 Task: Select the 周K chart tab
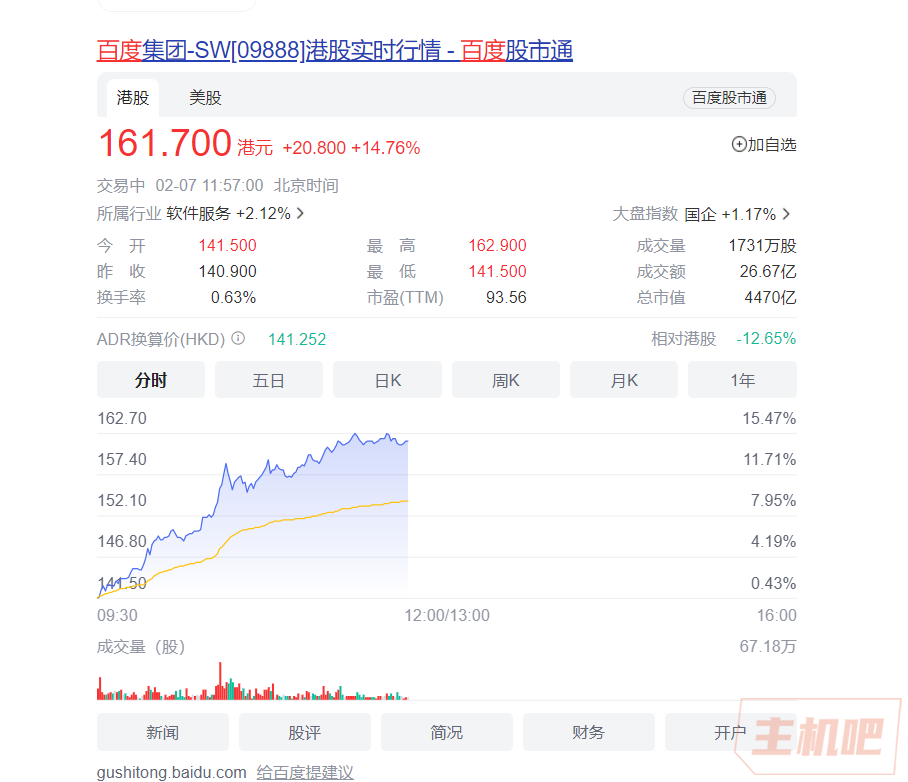506,380
